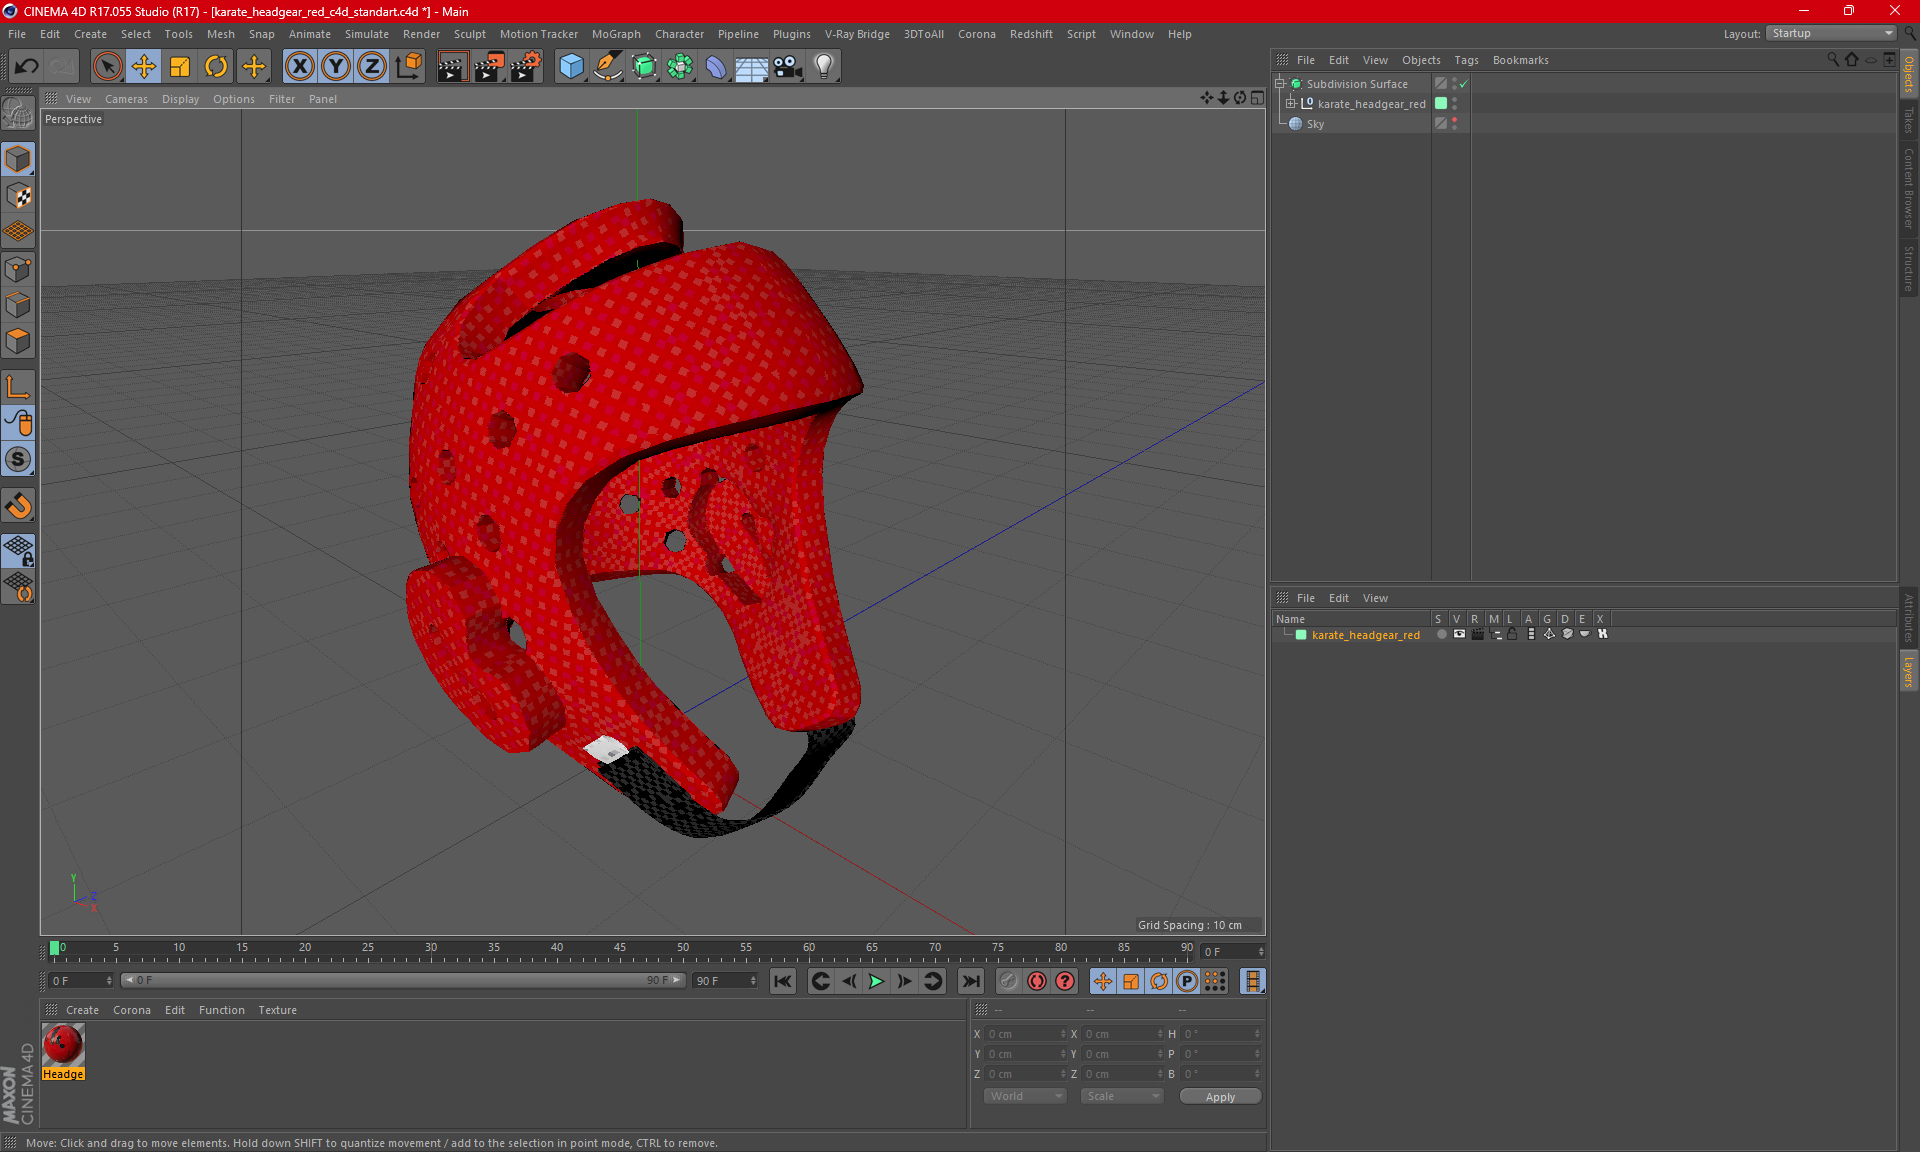Viewport: 1920px width, 1152px height.
Task: Toggle layer view eye for karate_headgear_red
Action: [1459, 634]
